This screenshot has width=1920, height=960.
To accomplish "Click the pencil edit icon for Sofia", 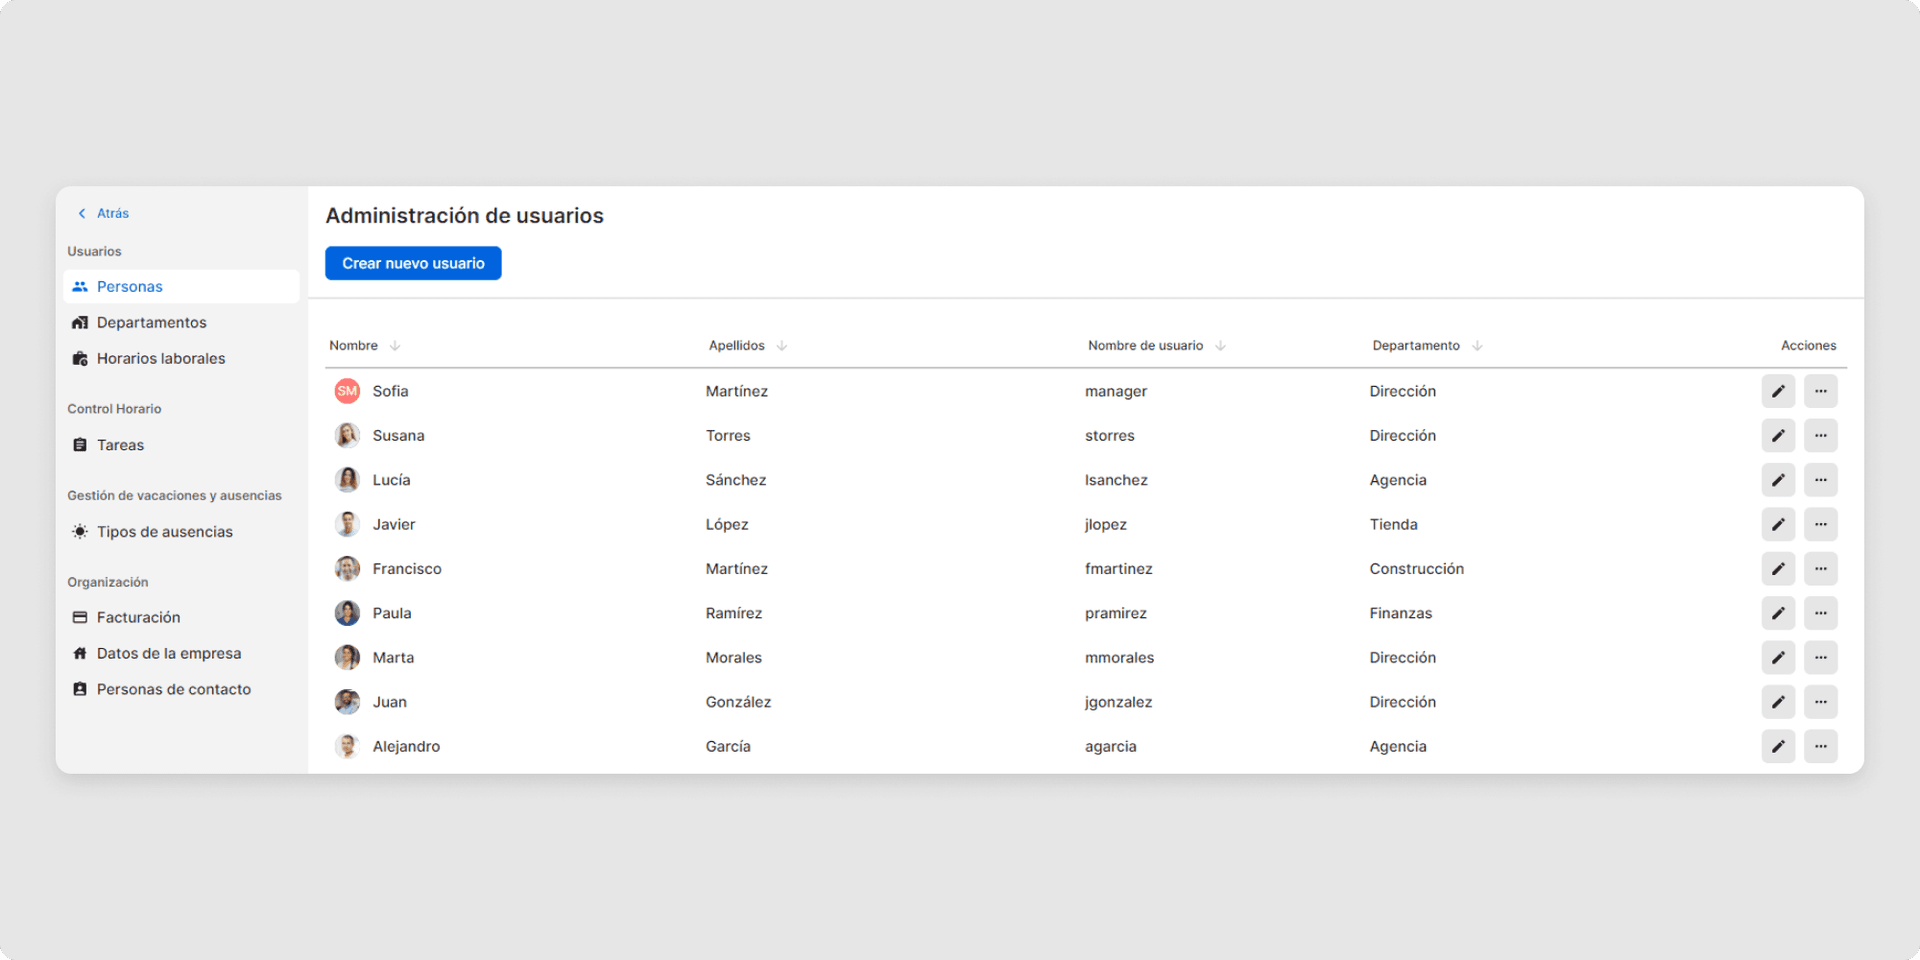I will [x=1777, y=391].
